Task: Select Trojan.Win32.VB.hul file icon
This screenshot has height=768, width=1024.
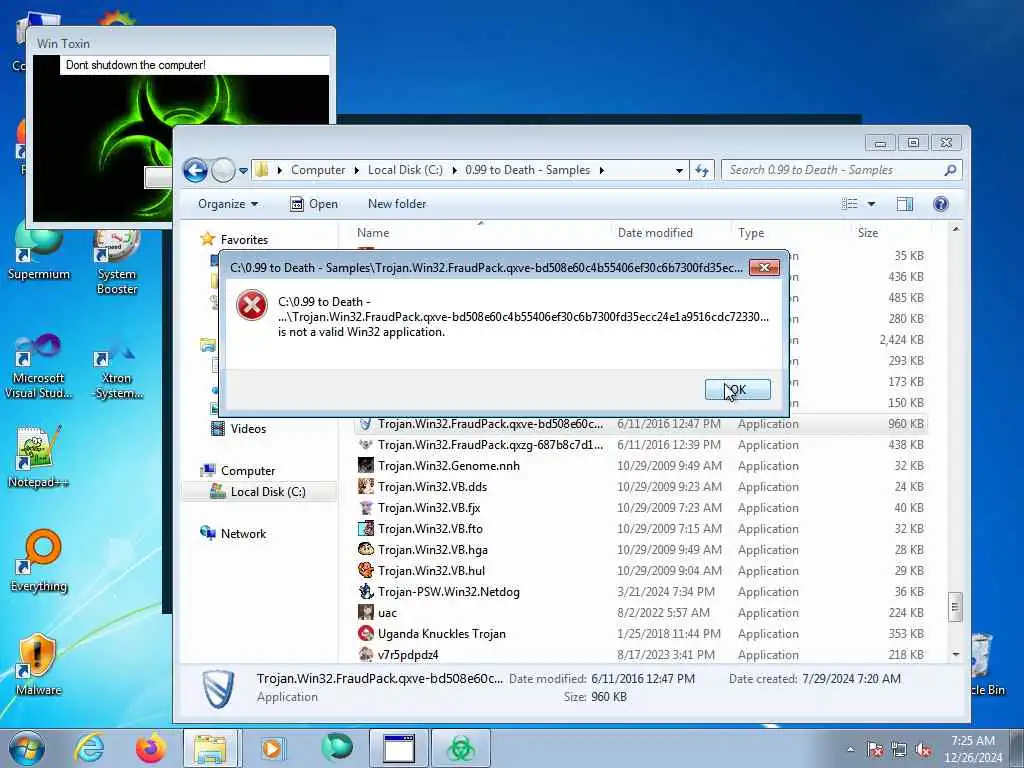Action: point(366,570)
